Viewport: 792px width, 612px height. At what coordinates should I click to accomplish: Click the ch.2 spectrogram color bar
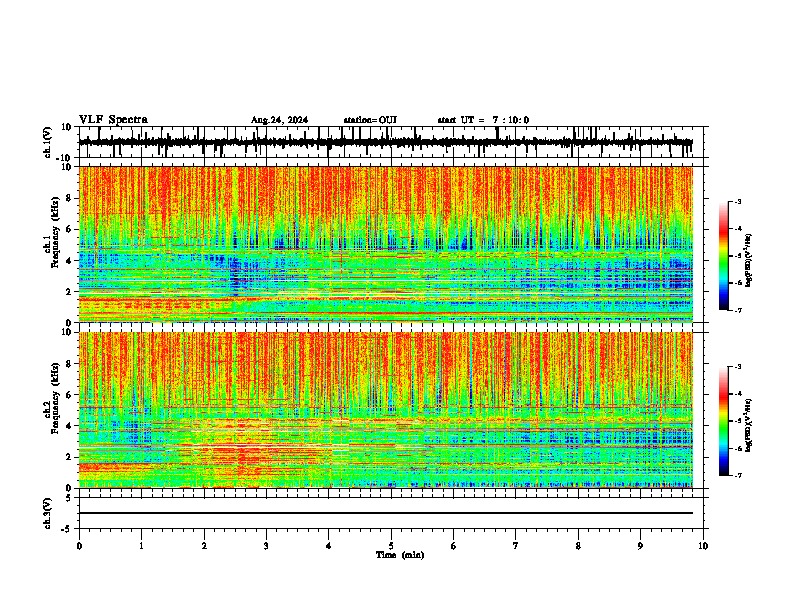click(x=723, y=421)
